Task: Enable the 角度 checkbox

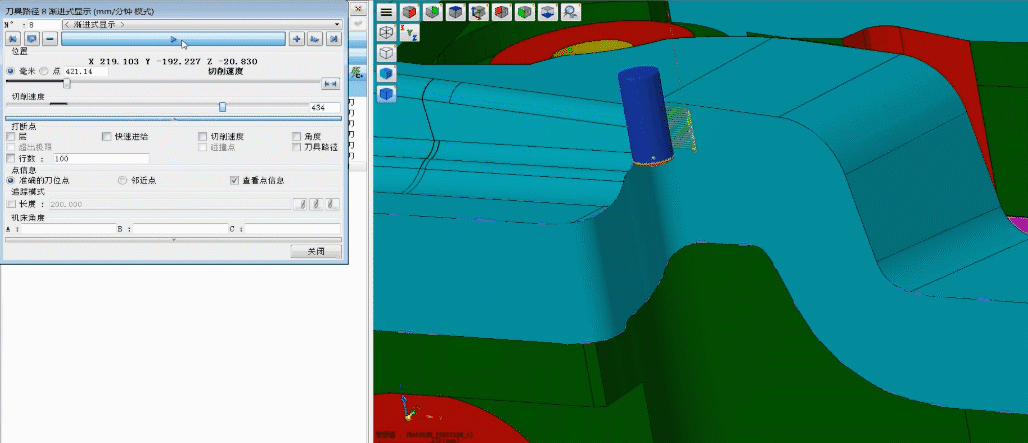Action: (297, 136)
